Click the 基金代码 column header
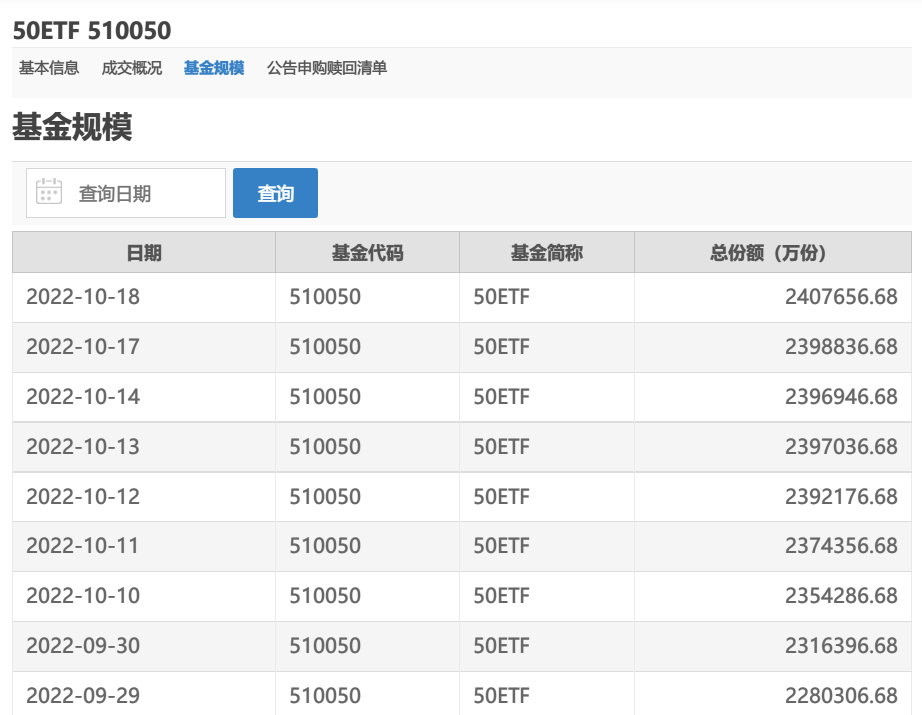922x715 pixels. coord(367,253)
